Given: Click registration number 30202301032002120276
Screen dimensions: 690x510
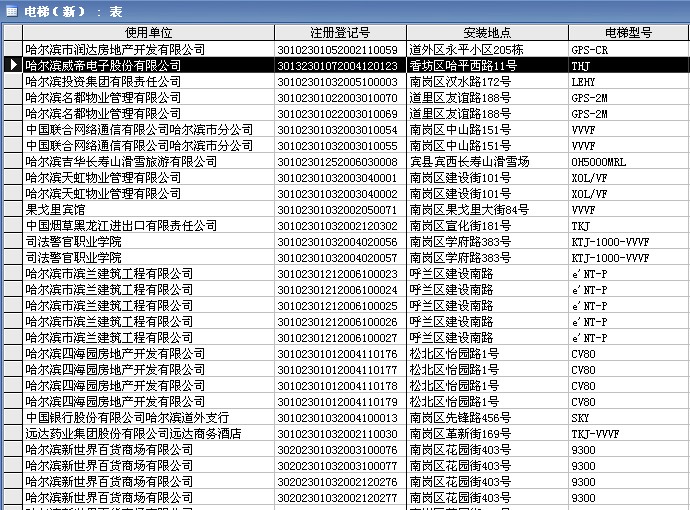Looking at the screenshot, I should [x=340, y=481].
